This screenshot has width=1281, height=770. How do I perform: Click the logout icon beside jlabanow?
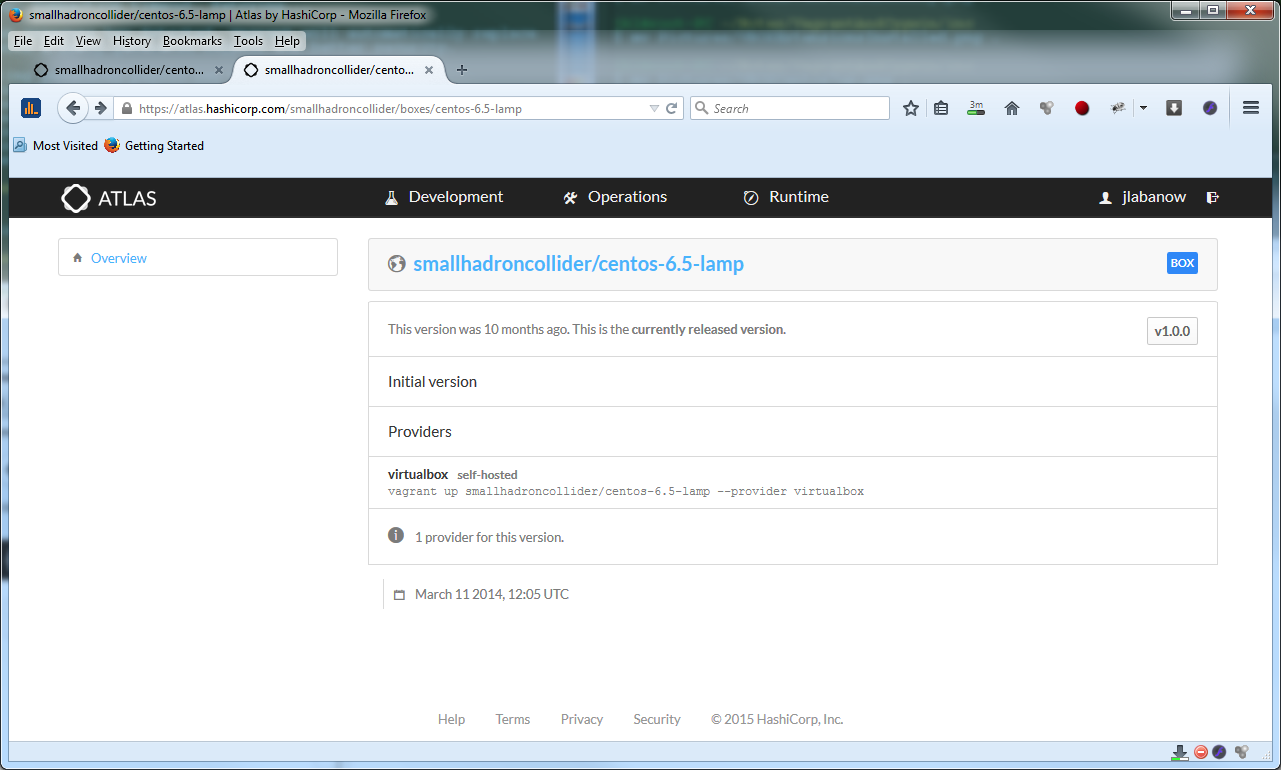pos(1212,198)
